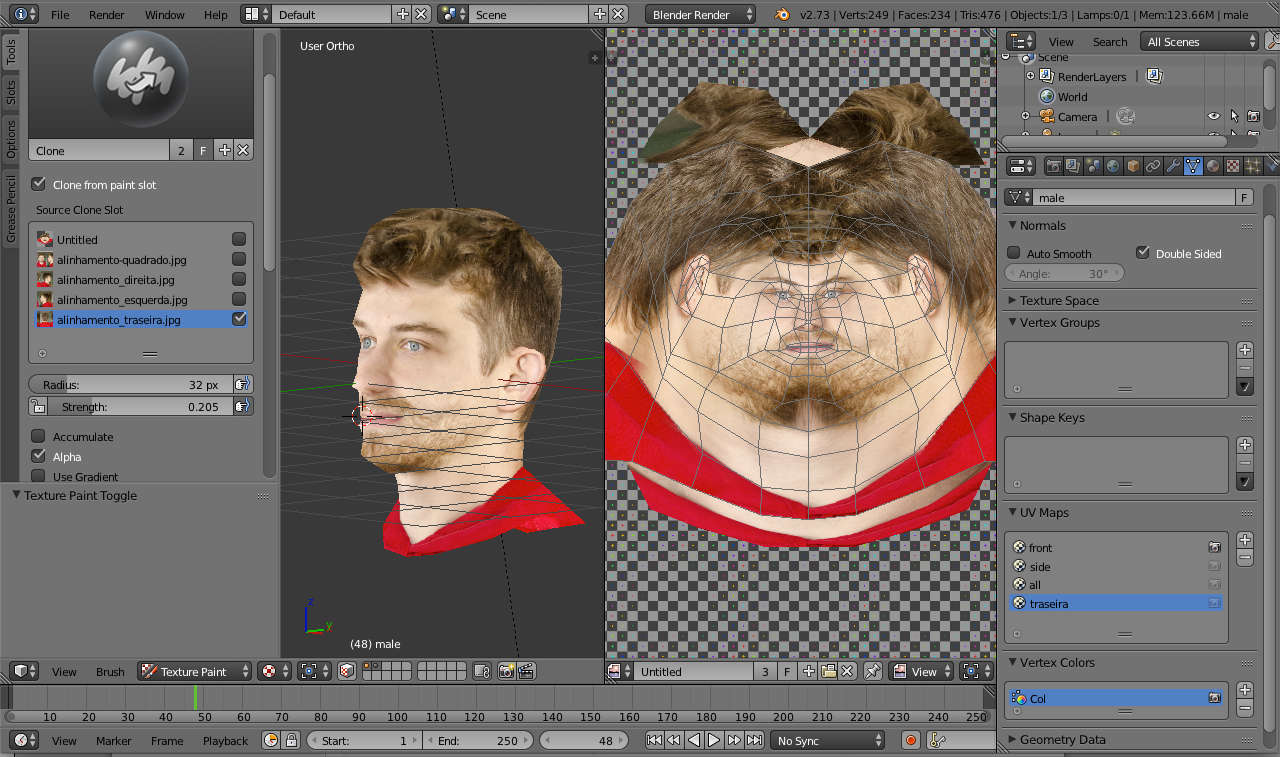Viewport: 1280px width, 757px height.
Task: Toggle Clone from paint slot checkbox
Action: [x=38, y=184]
